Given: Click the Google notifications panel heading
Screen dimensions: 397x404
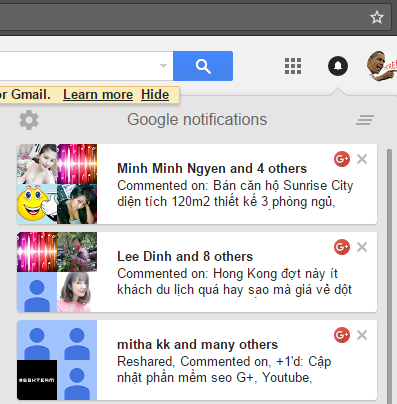Looking at the screenshot, I should coord(197,120).
